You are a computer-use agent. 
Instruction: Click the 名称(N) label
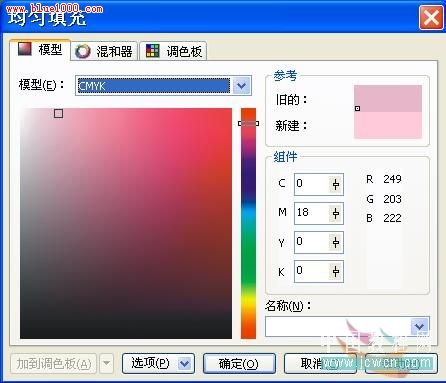coord(288,305)
